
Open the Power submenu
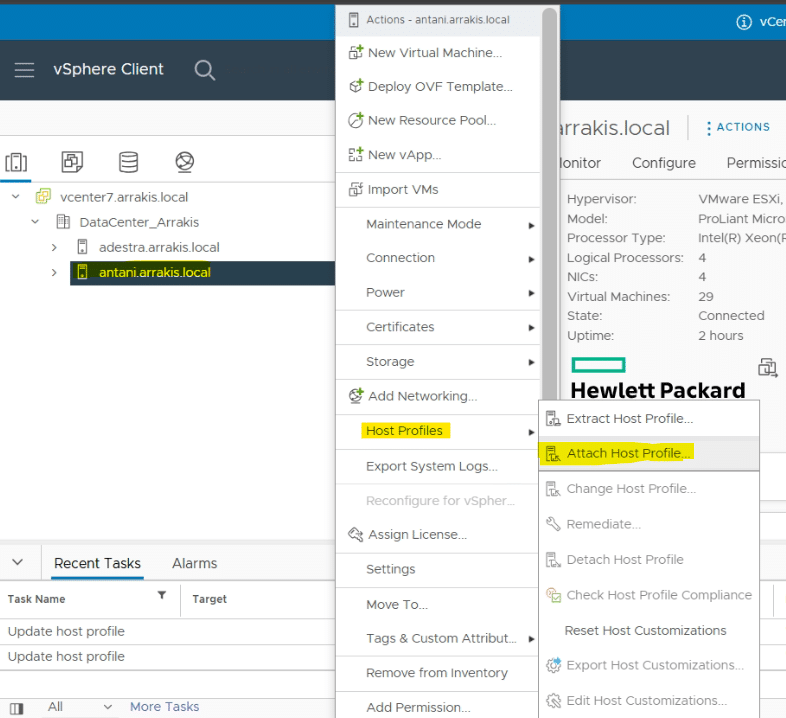(438, 292)
